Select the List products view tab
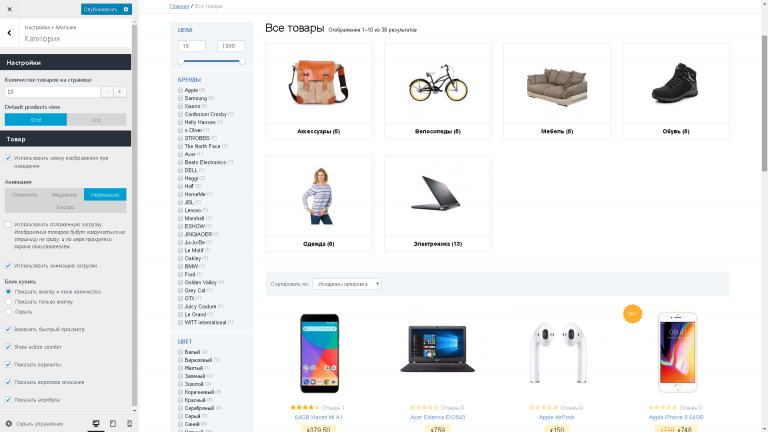This screenshot has width=768, height=432. pos(96,120)
